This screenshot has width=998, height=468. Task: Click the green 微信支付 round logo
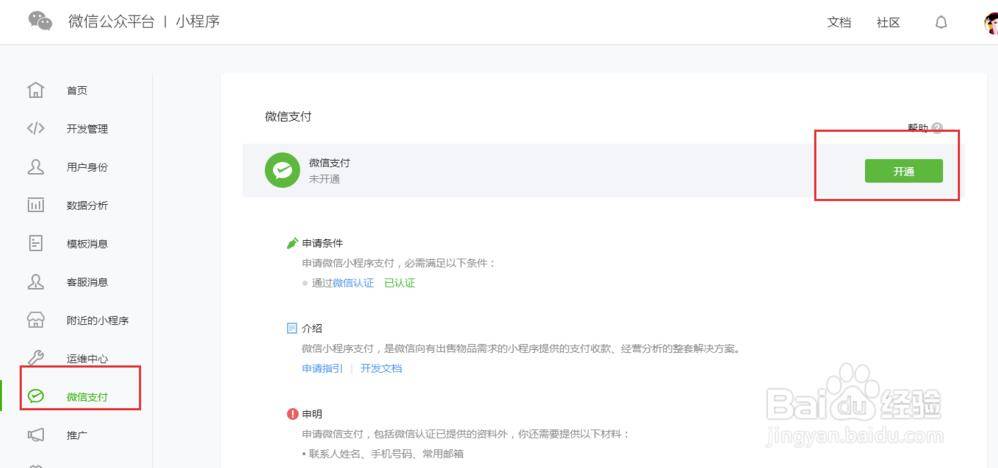[282, 170]
